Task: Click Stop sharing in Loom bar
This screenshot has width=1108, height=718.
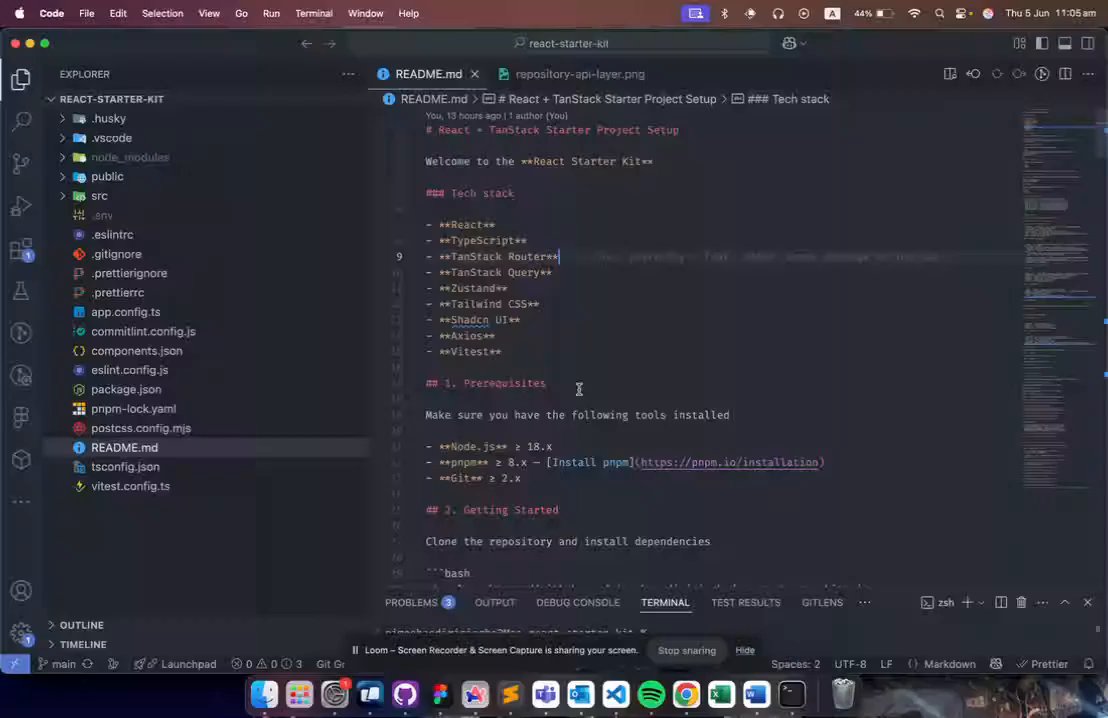Action: click(687, 650)
